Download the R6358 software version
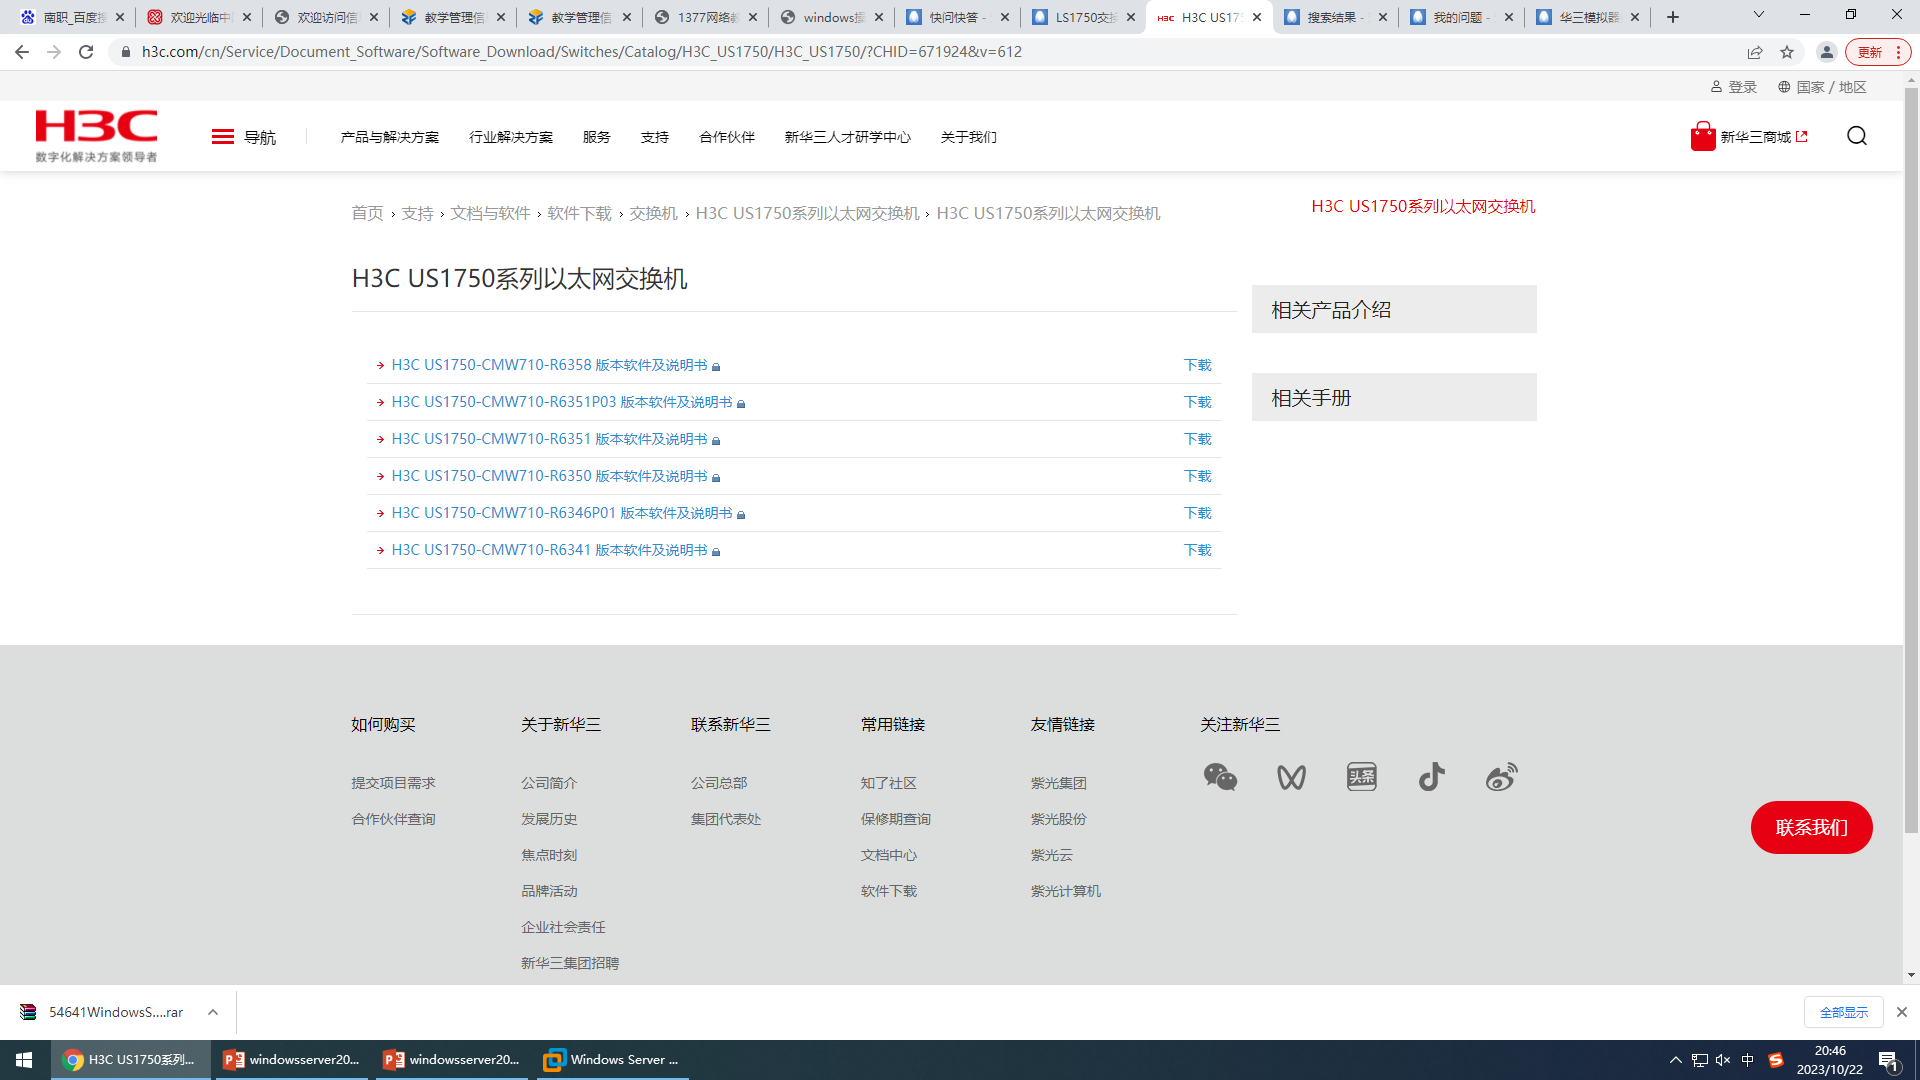Image resolution: width=1920 pixels, height=1080 pixels. [1197, 365]
